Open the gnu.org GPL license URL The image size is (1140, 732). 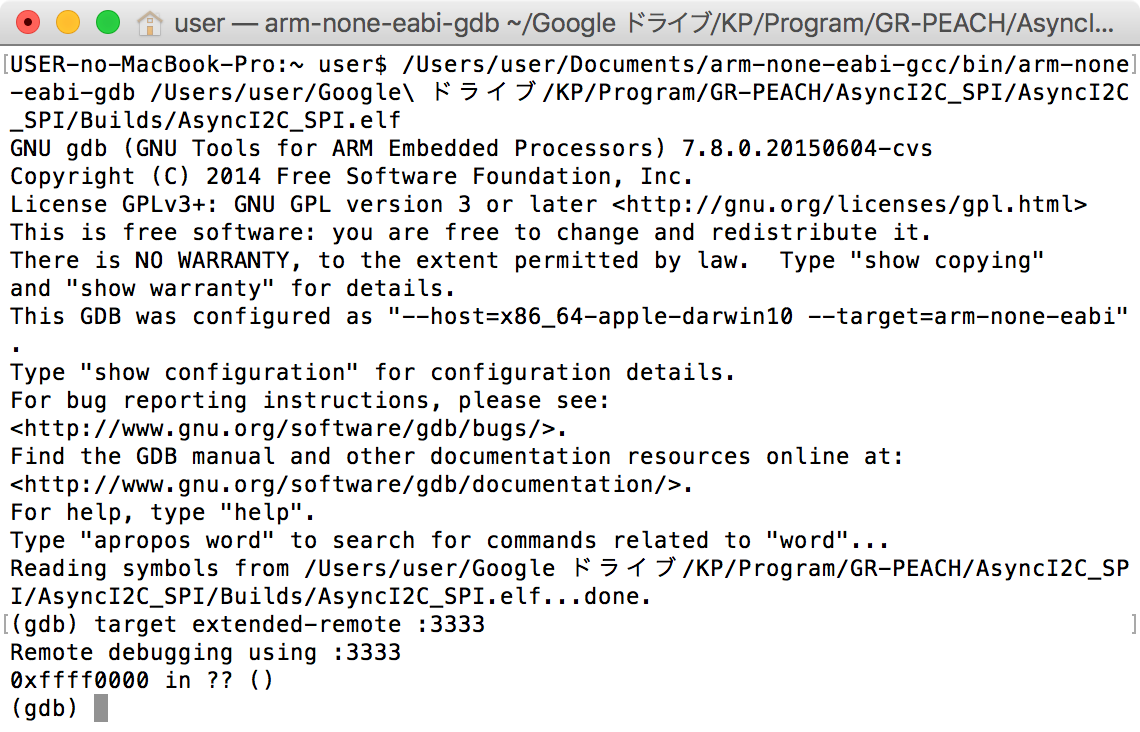(x=849, y=205)
